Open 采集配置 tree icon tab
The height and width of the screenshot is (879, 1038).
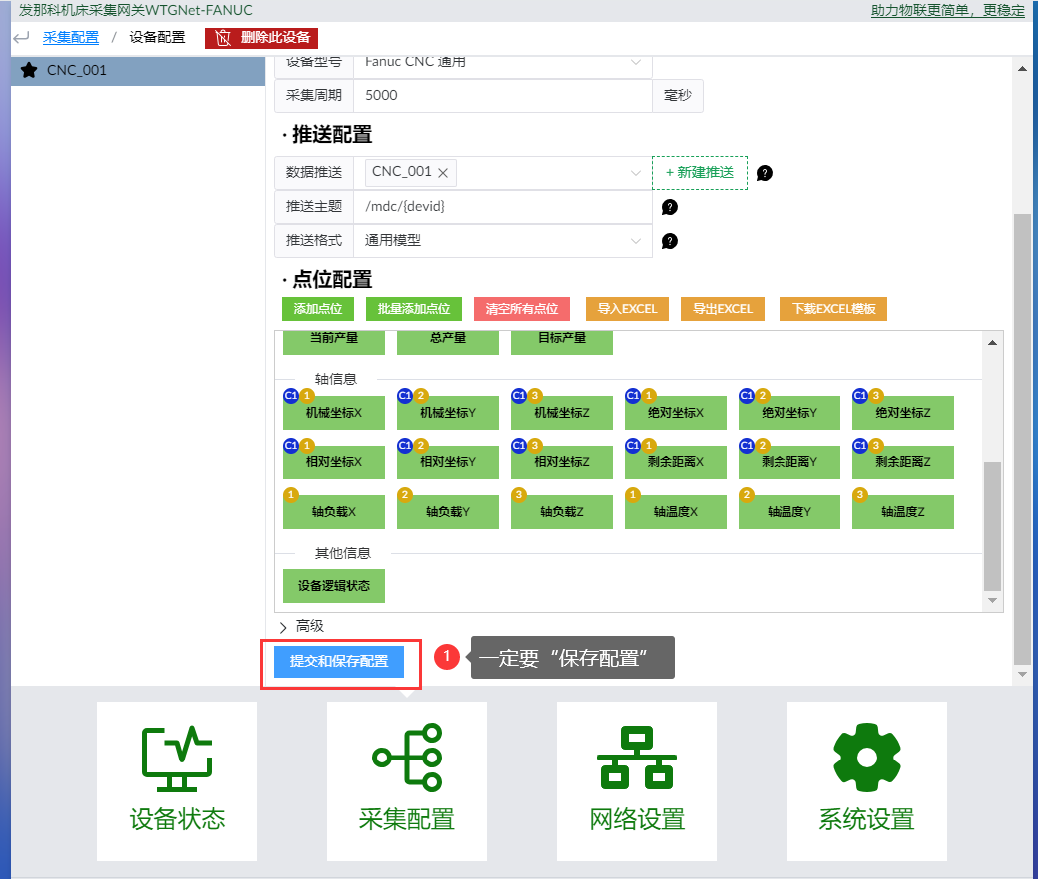point(406,781)
